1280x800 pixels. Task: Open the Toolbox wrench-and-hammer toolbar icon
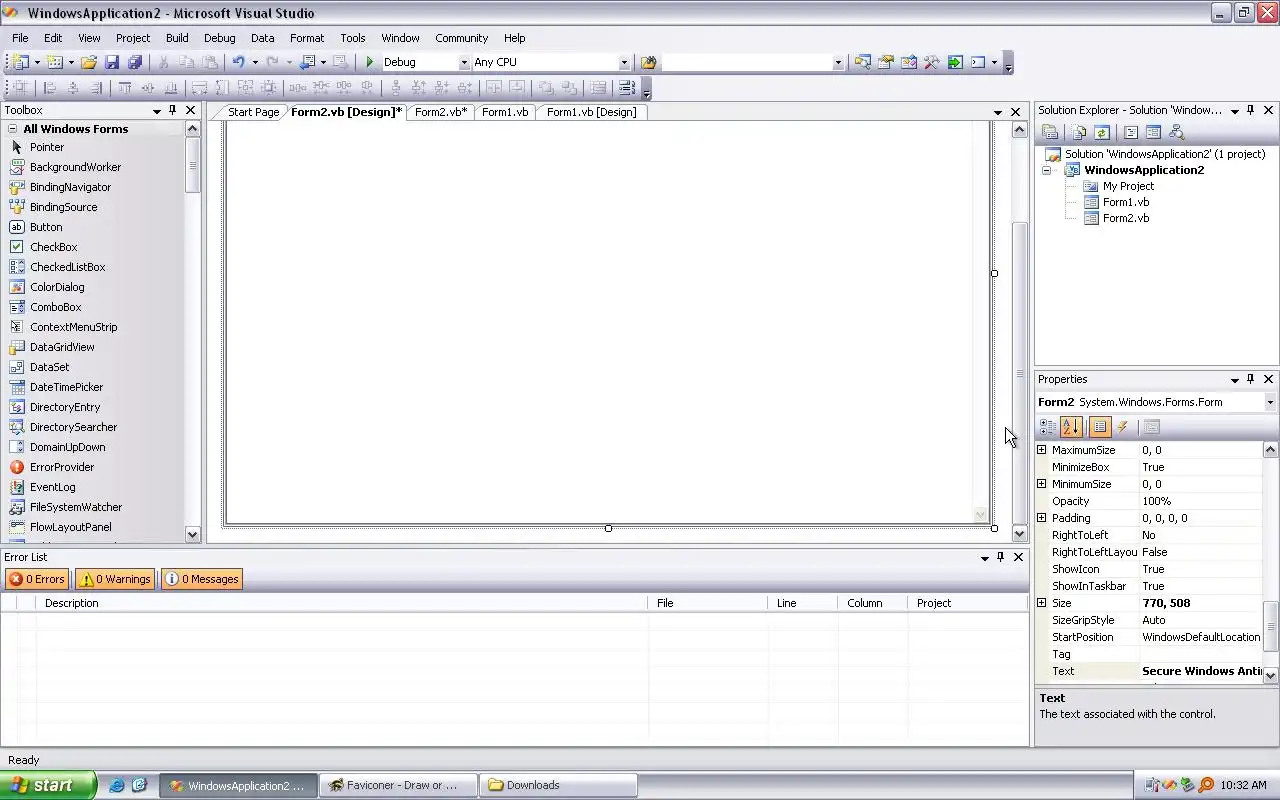[931, 62]
